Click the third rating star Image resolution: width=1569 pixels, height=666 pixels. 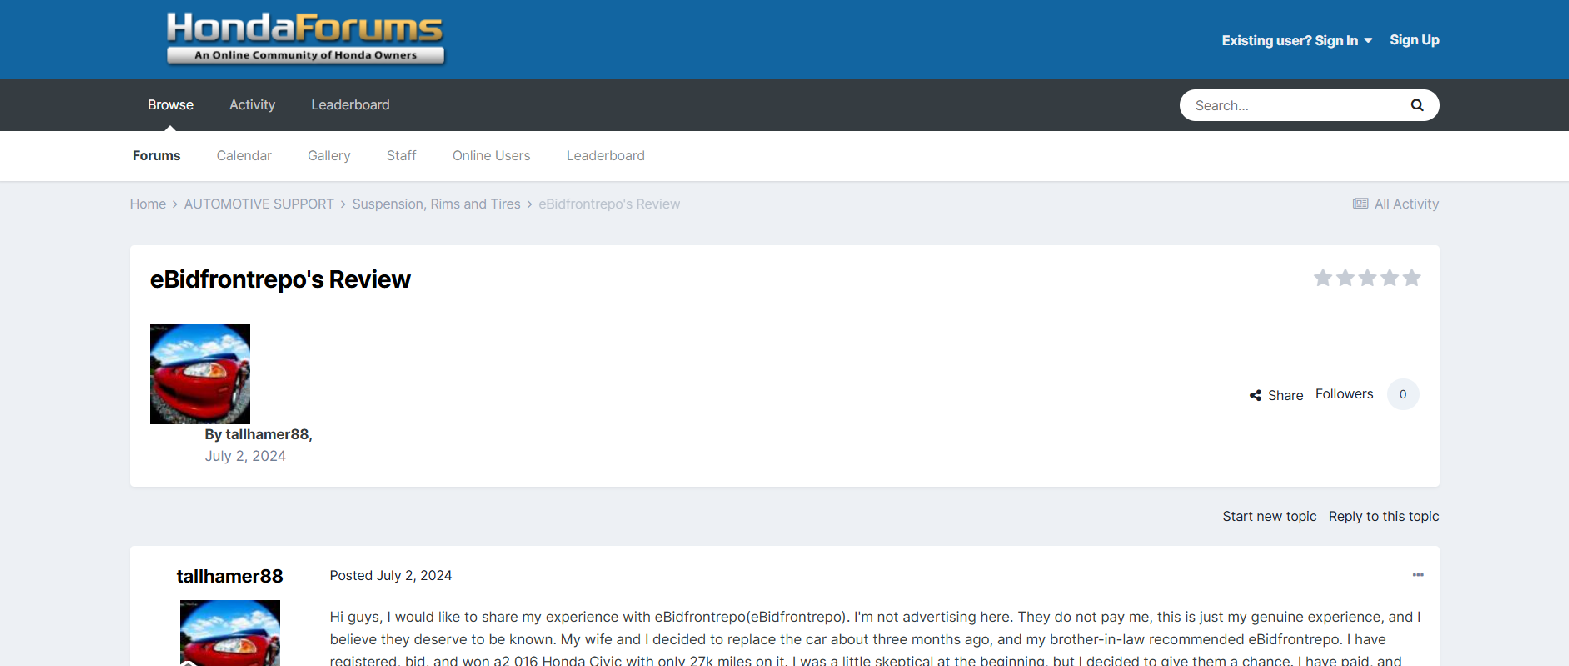pyautogui.click(x=1367, y=278)
